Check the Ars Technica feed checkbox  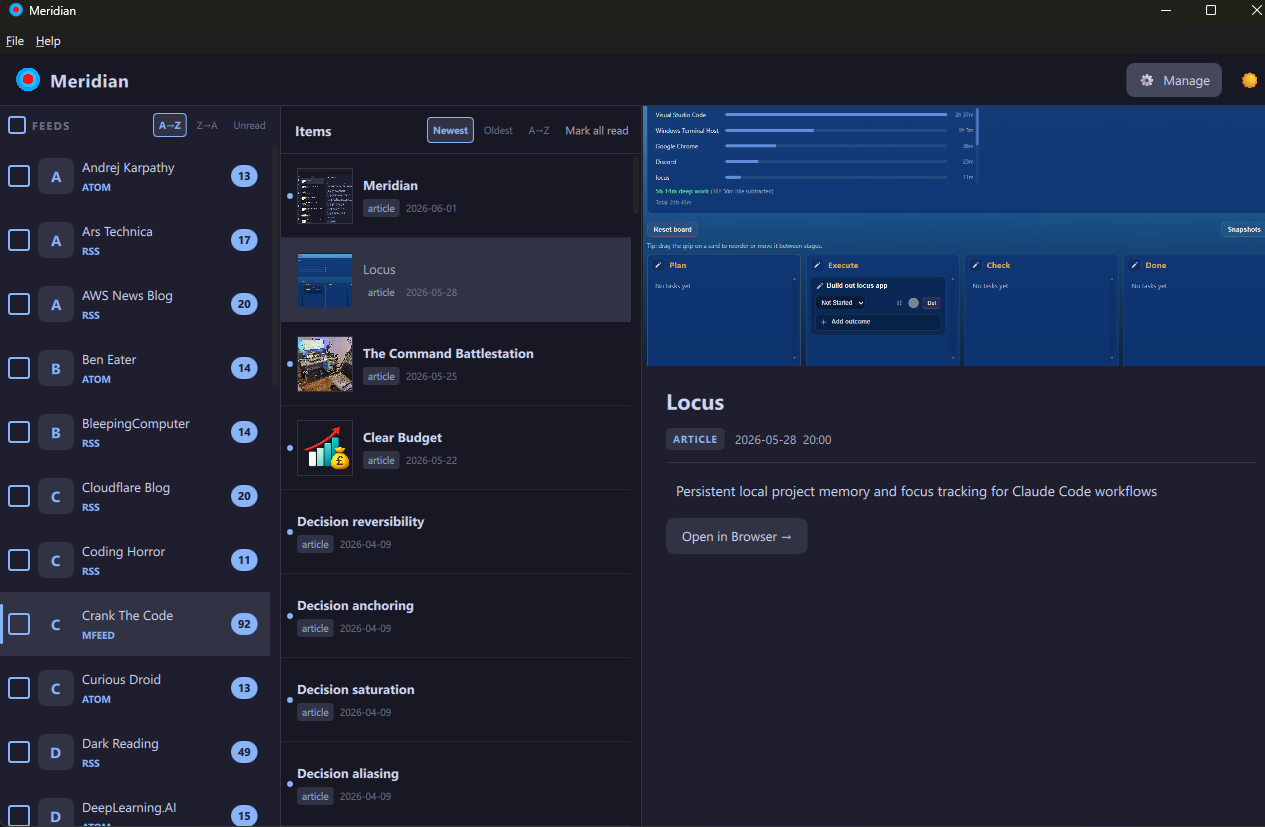19,240
